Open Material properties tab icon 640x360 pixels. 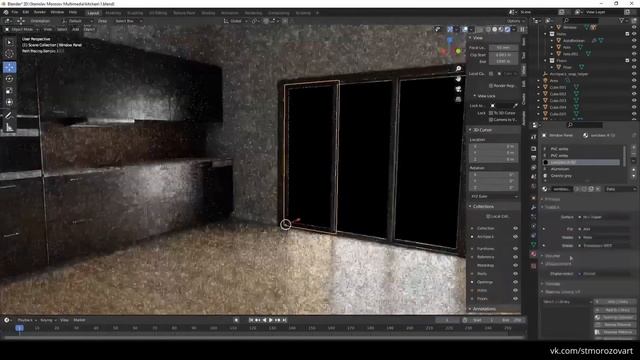coord(534,254)
